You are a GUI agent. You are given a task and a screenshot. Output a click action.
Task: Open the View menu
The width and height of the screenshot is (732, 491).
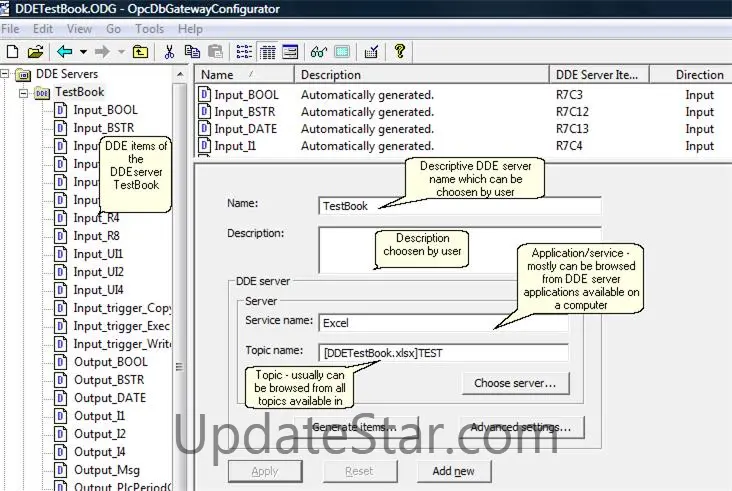79,29
